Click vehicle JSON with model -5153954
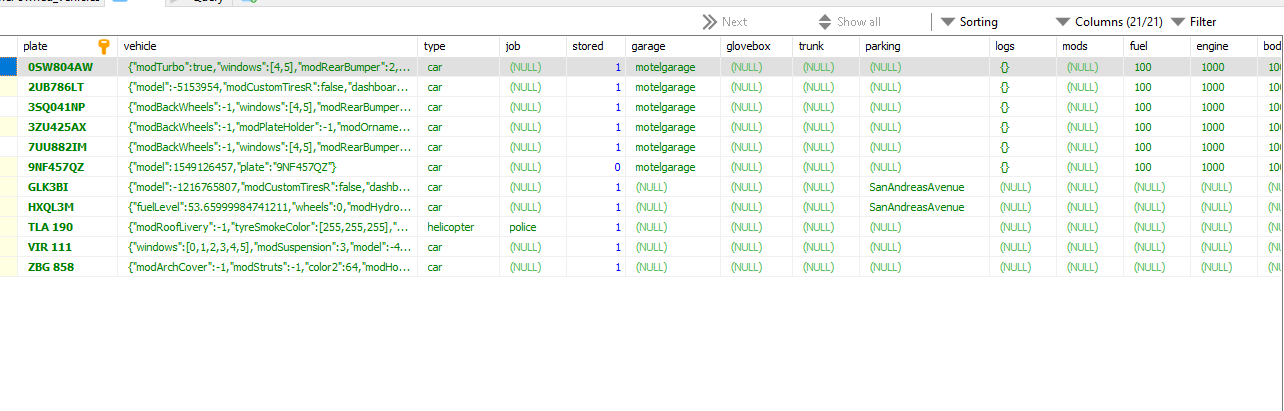Image resolution: width=1284 pixels, height=411 pixels. (x=267, y=87)
